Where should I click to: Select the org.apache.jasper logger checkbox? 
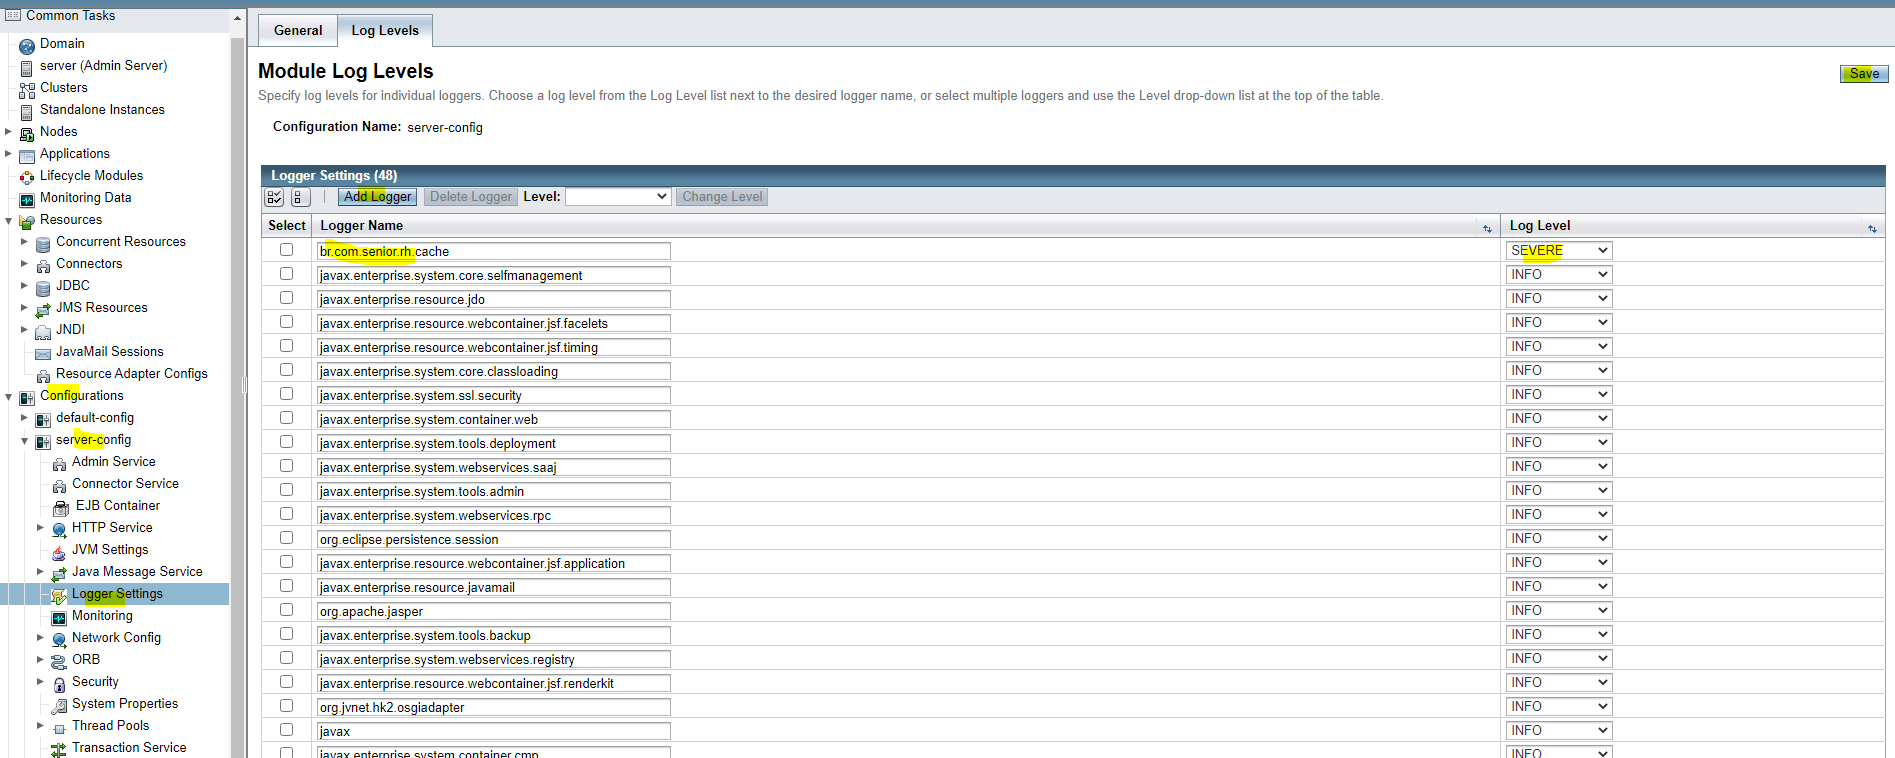[x=287, y=610]
